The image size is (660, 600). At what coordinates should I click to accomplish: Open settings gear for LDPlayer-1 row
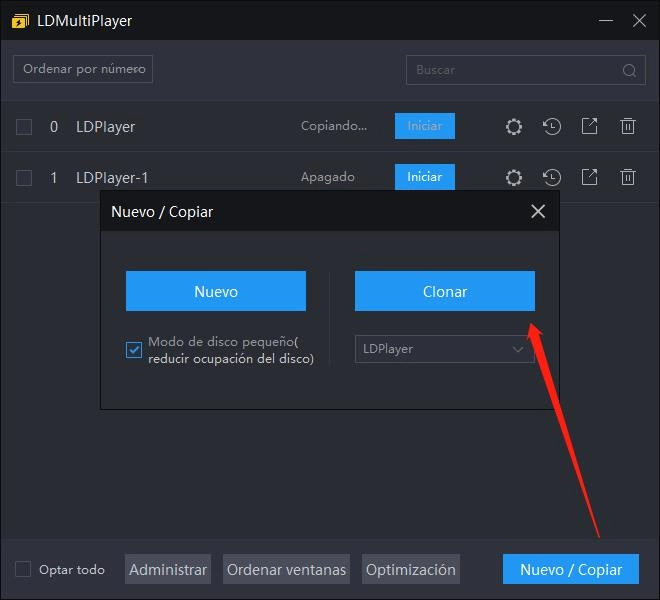[x=514, y=177]
